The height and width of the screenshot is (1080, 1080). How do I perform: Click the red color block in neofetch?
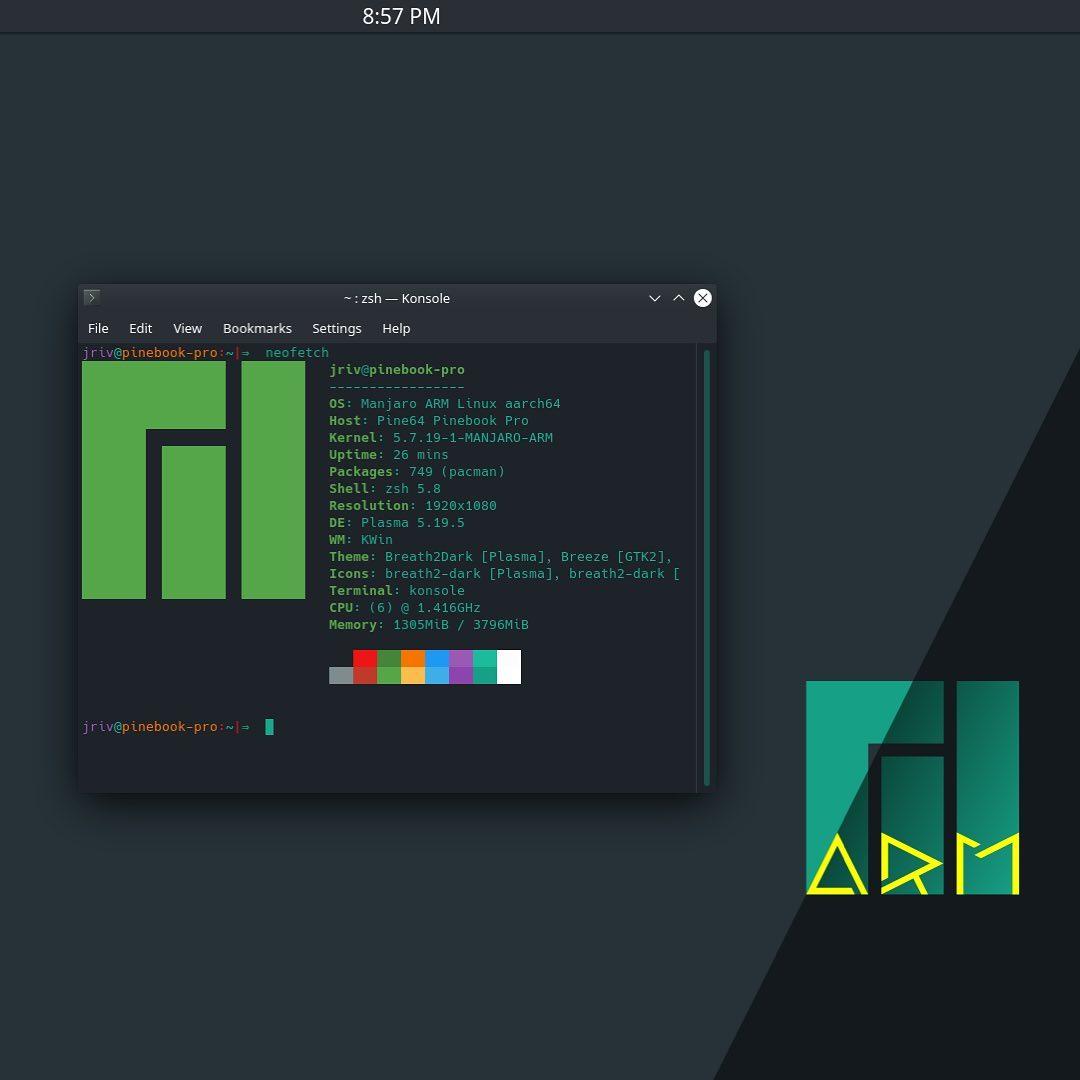tap(364, 658)
